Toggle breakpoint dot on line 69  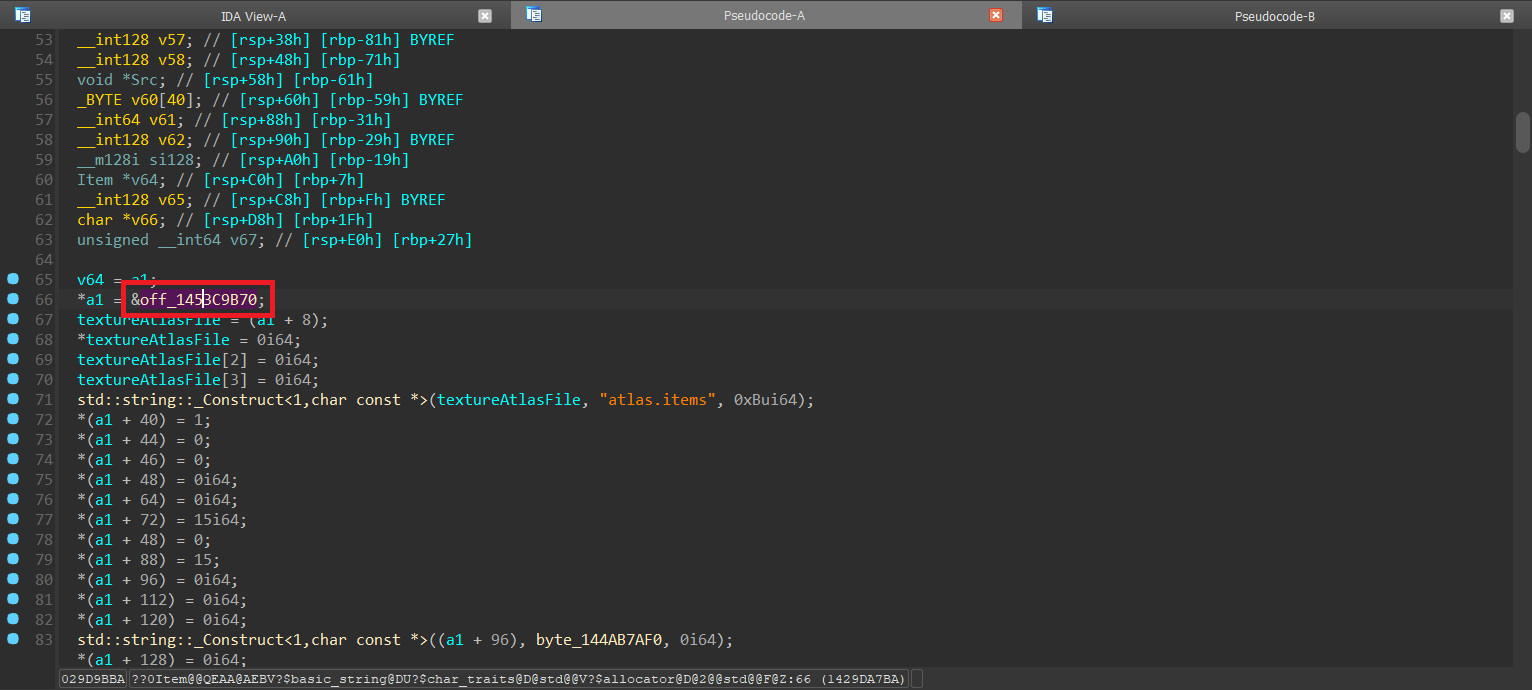13,359
